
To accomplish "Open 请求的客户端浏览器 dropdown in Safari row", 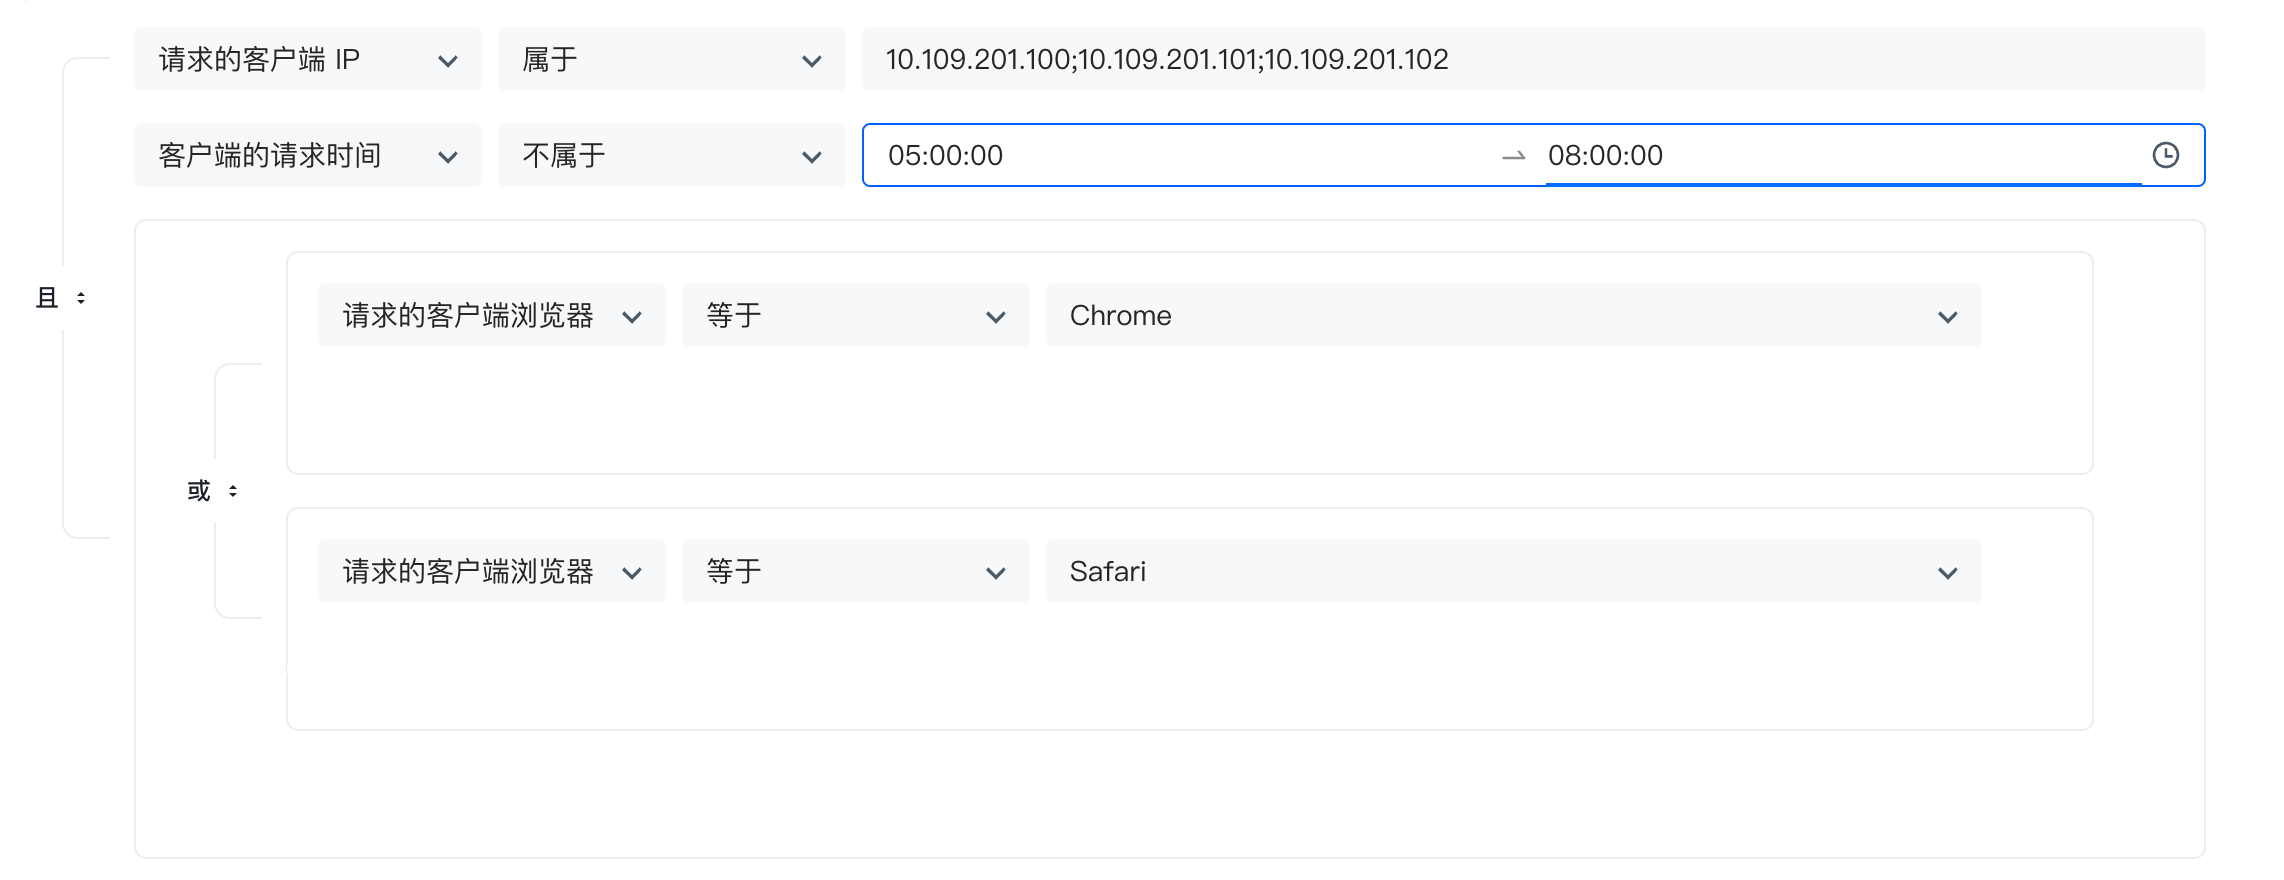I will (491, 572).
